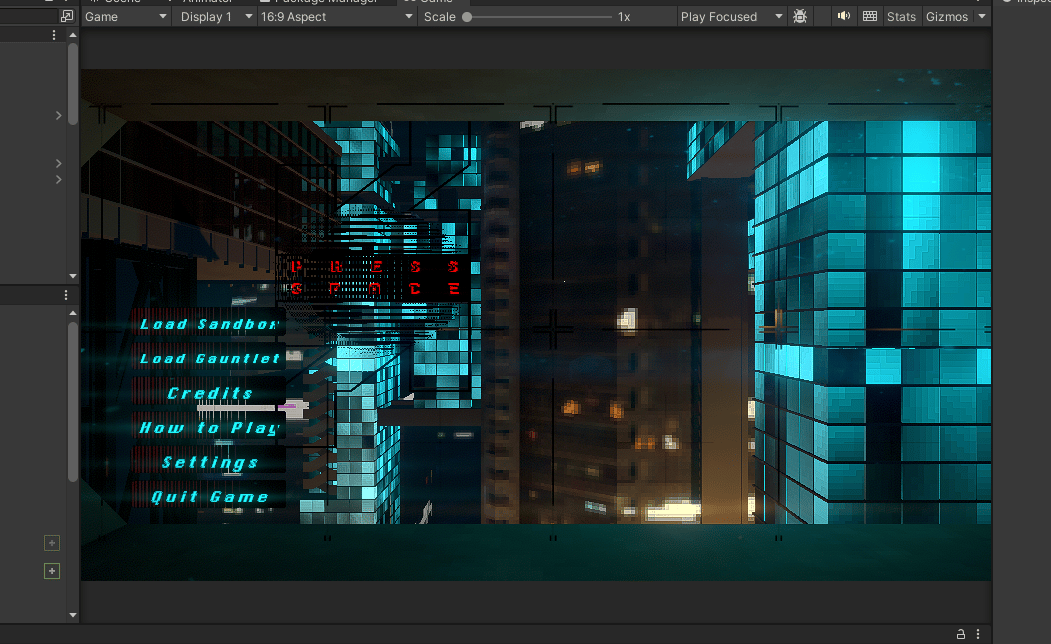The image size is (1051, 644).
Task: Open the How to Play button
Action: (x=208, y=428)
